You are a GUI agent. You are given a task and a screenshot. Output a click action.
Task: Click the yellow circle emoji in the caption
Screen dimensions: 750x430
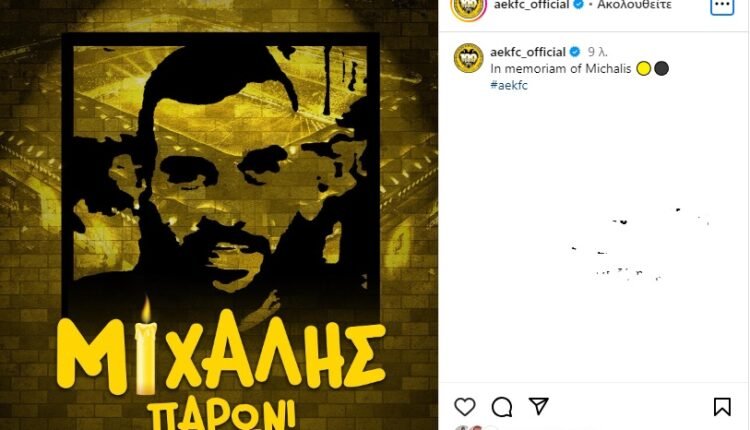644,69
